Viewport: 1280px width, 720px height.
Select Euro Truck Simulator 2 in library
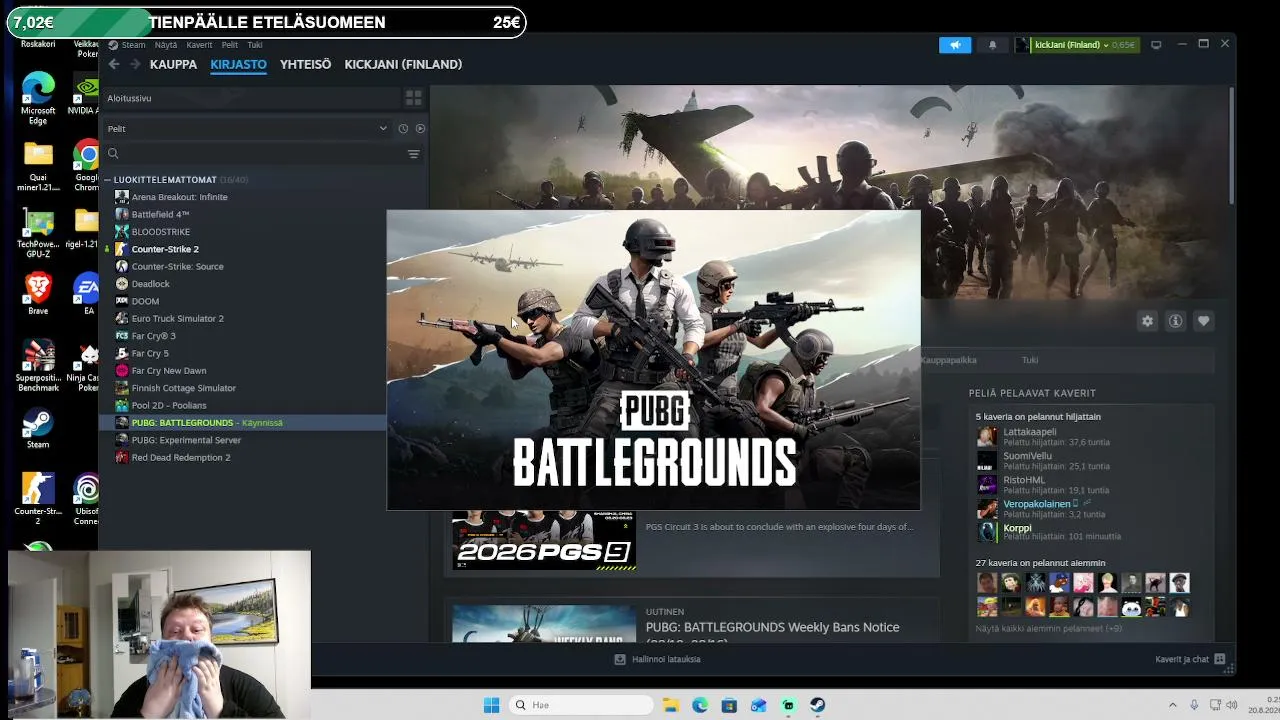click(178, 318)
